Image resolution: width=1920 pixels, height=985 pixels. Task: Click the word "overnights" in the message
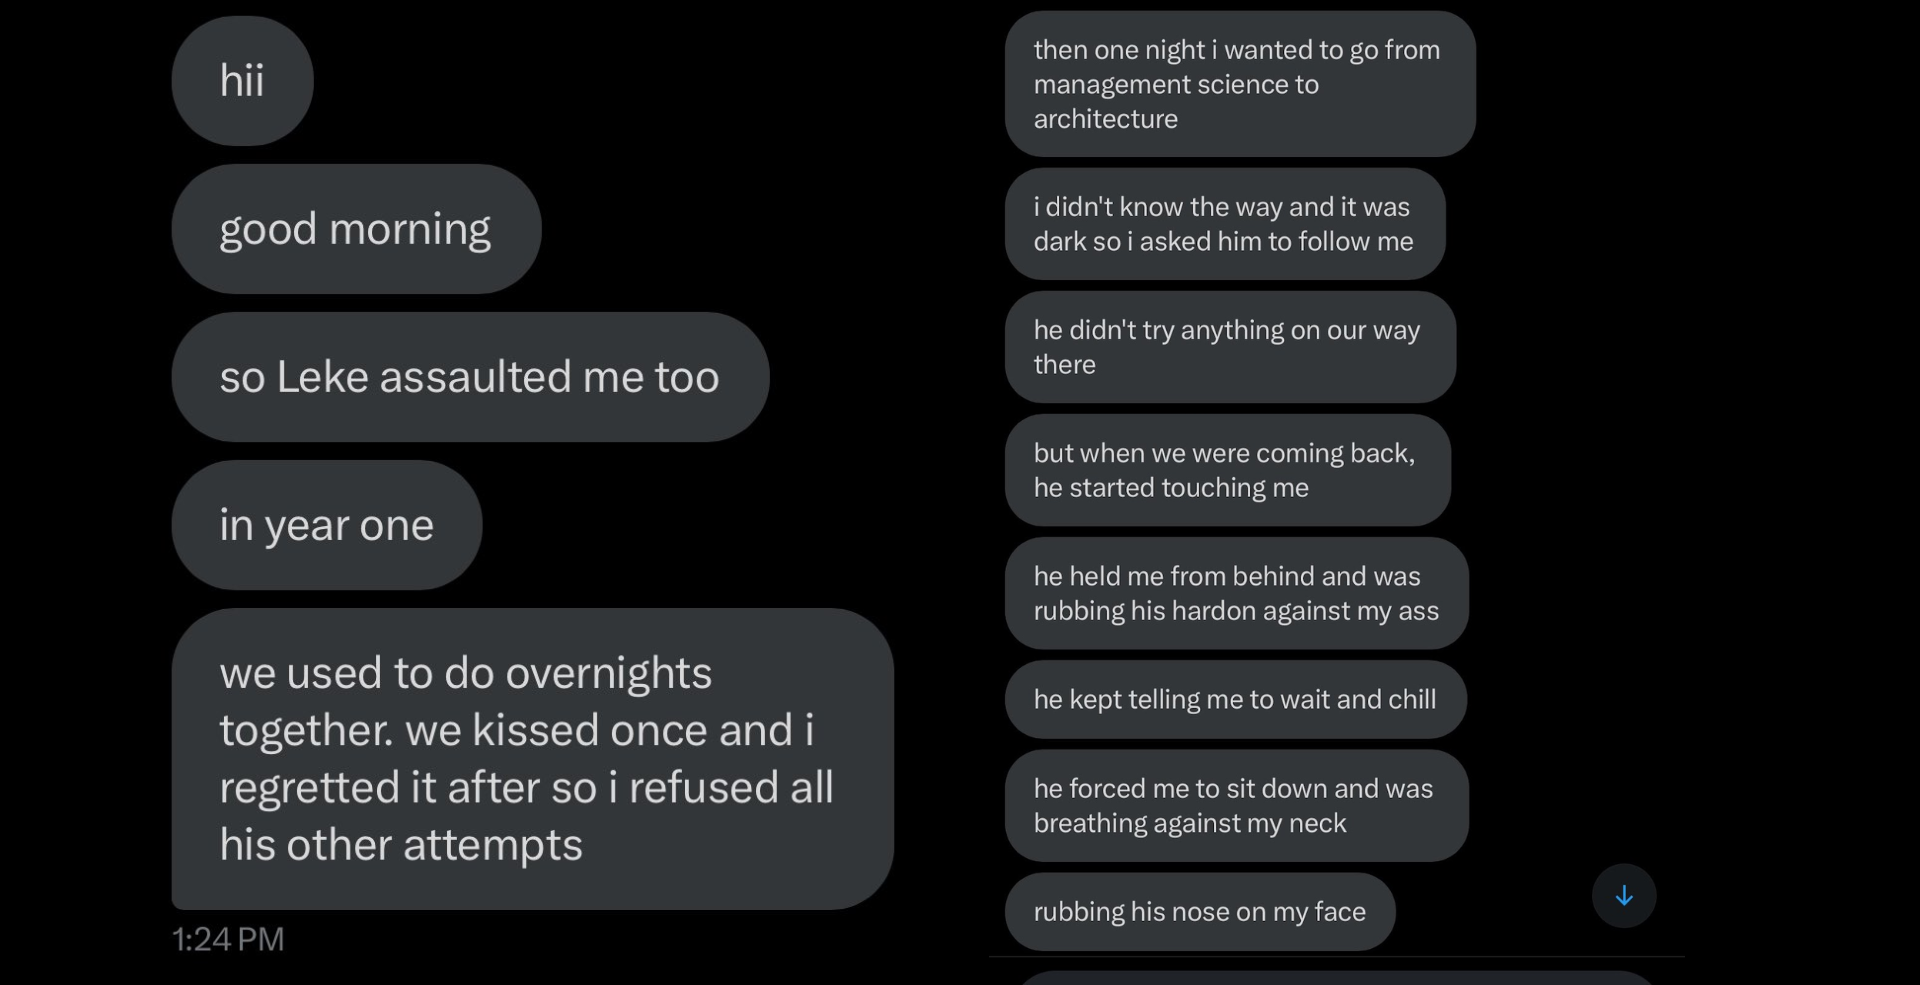[x=608, y=673]
